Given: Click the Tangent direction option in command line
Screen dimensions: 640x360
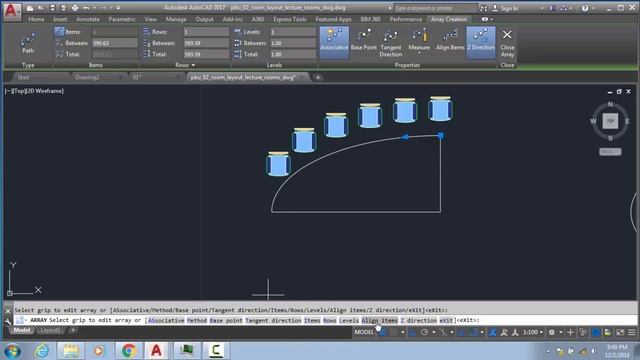Looking at the screenshot, I should (x=273, y=320).
